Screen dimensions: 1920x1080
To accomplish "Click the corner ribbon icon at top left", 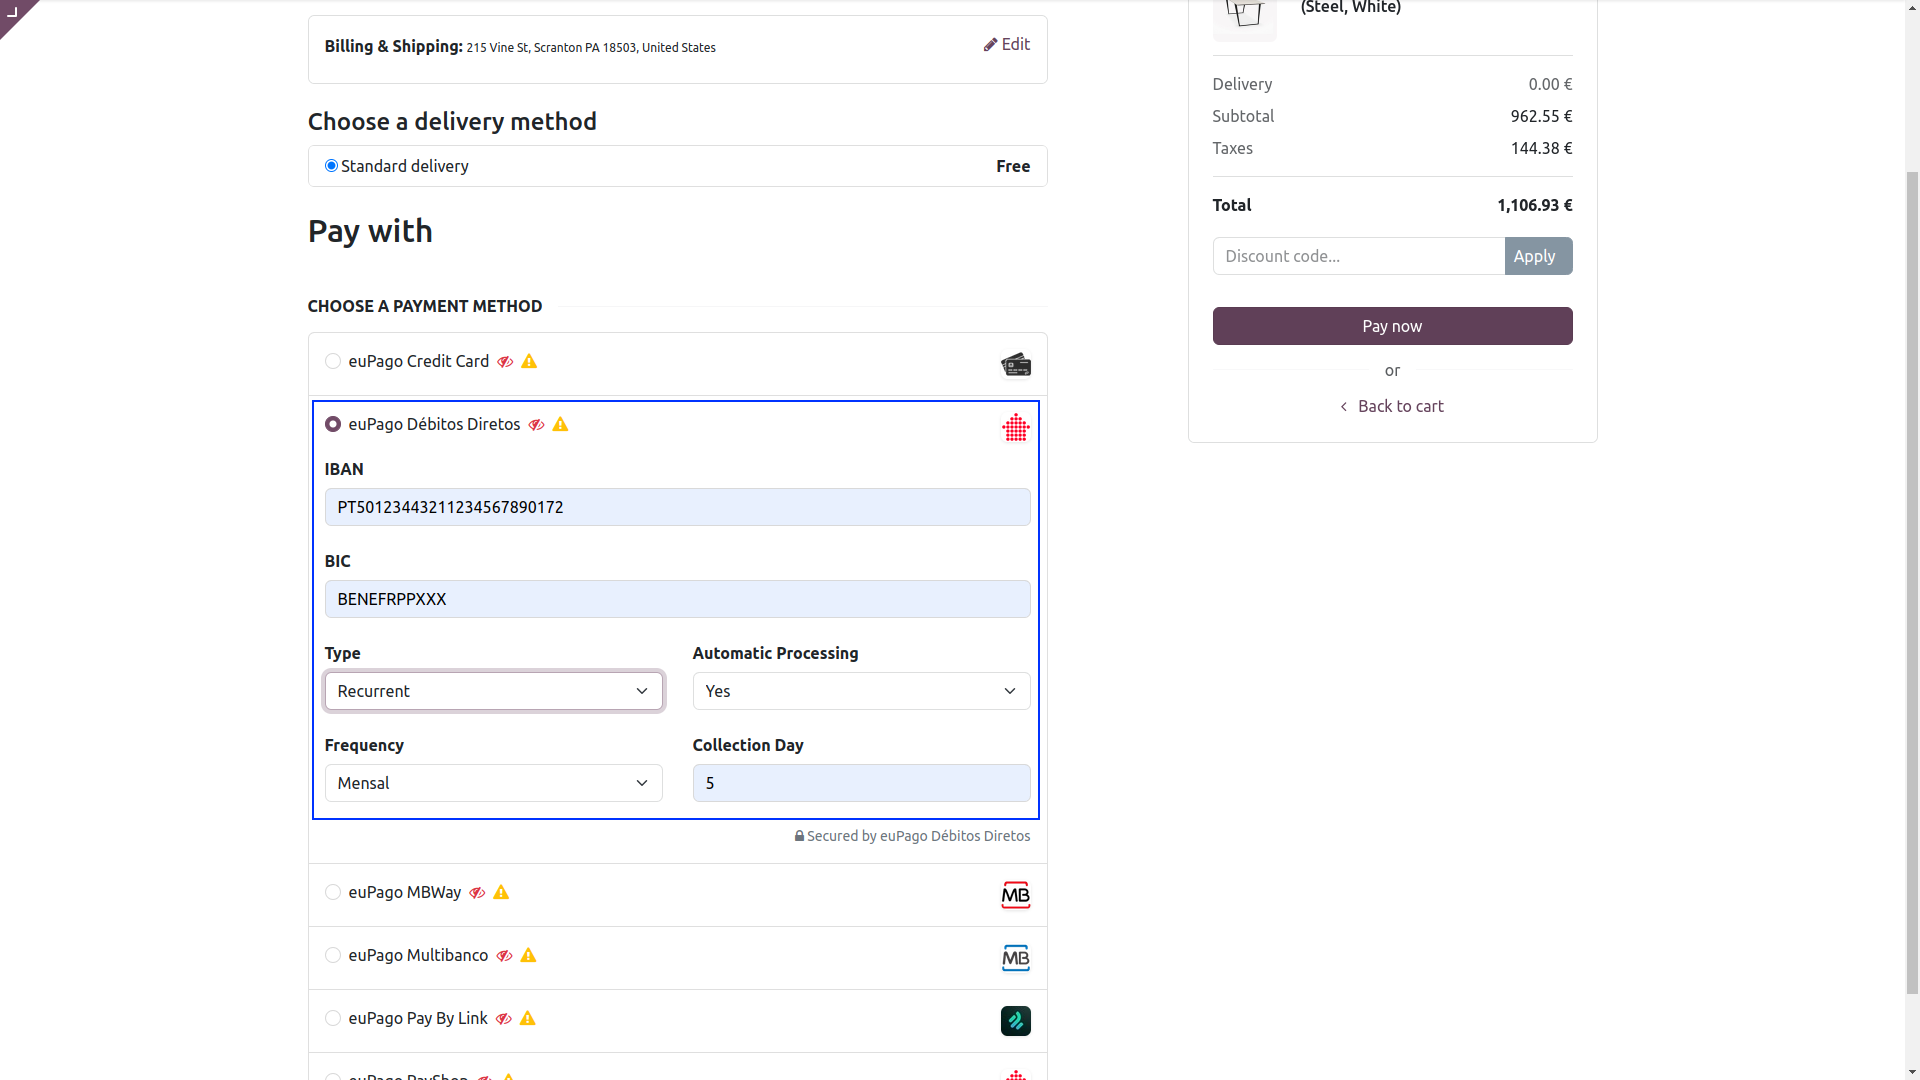I will (x=13, y=12).
